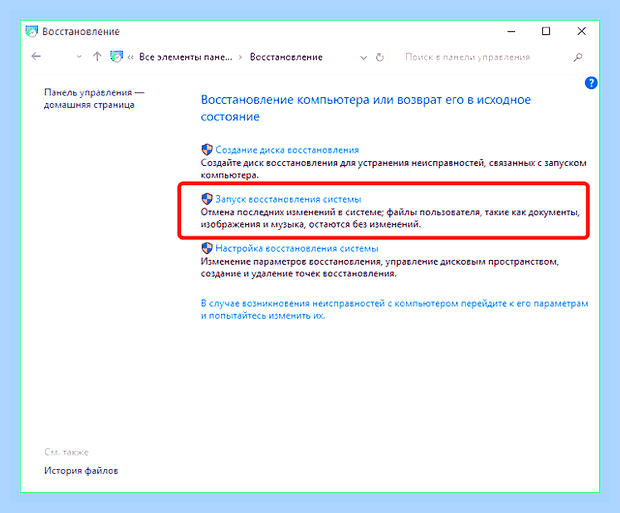Refresh the Control Panel page
This screenshot has width=620, height=513.
point(380,57)
